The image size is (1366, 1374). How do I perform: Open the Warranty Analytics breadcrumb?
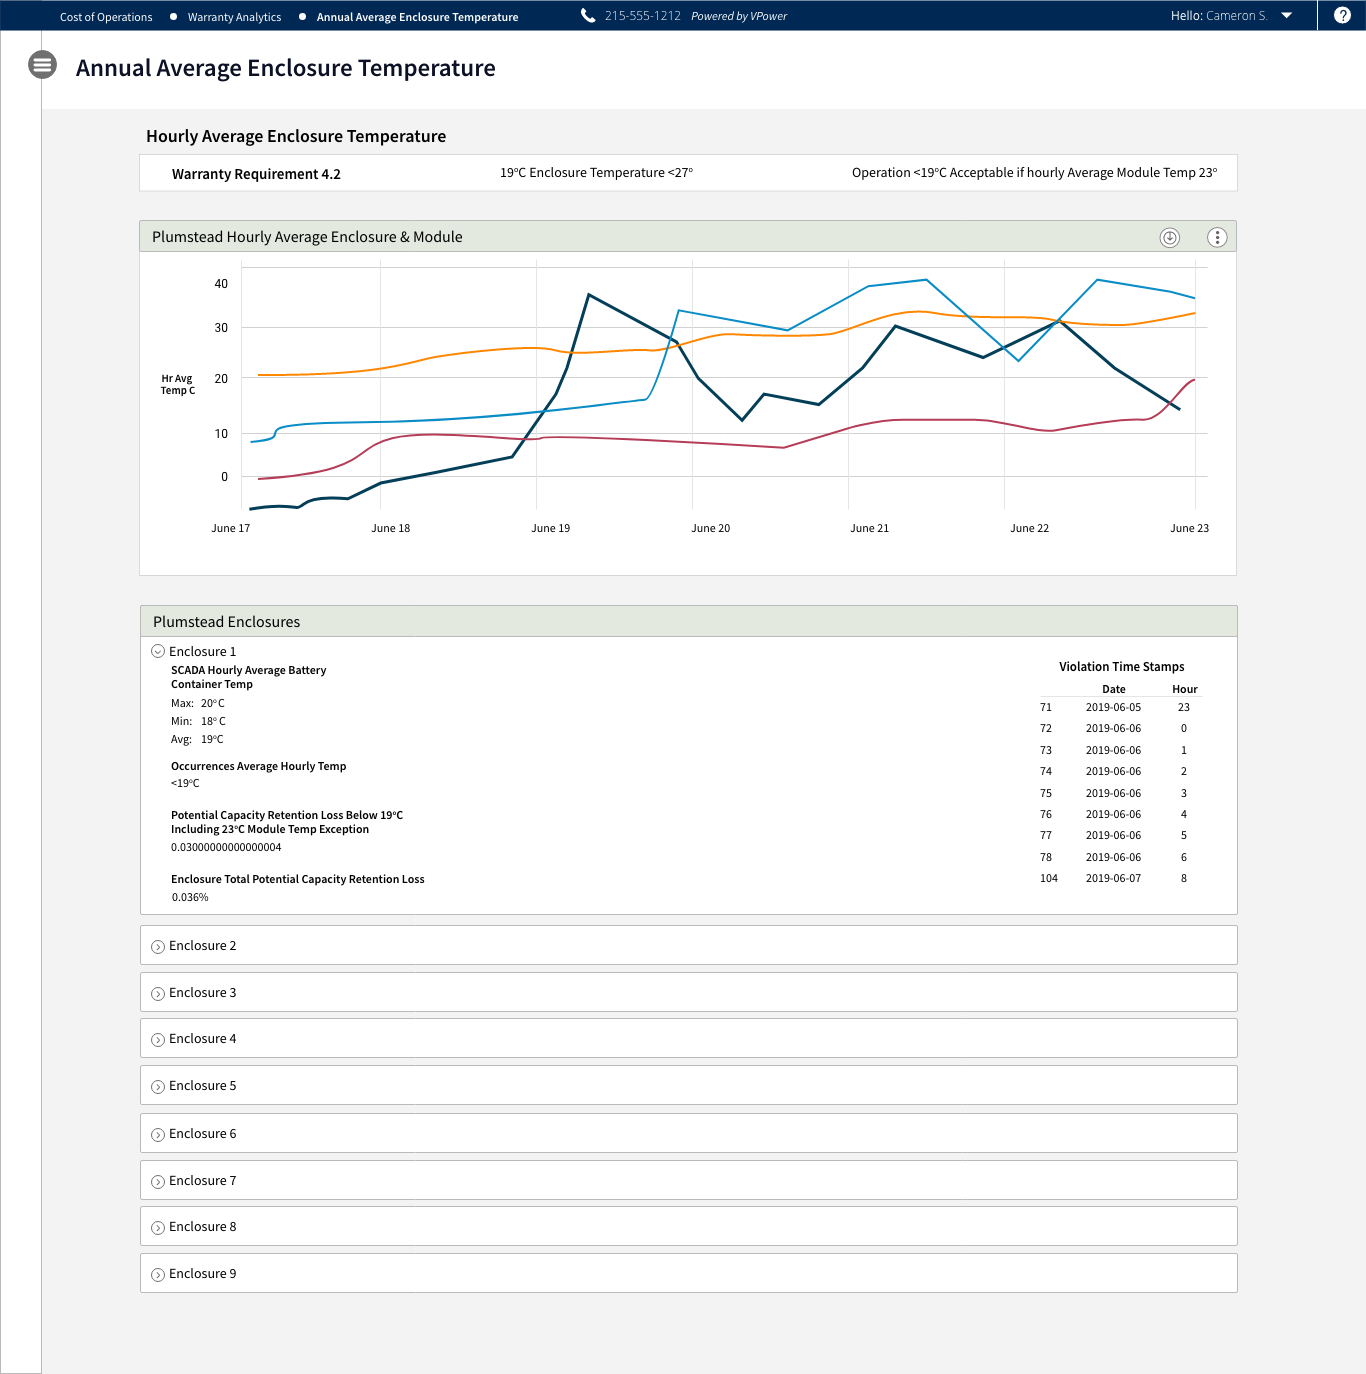[234, 17]
